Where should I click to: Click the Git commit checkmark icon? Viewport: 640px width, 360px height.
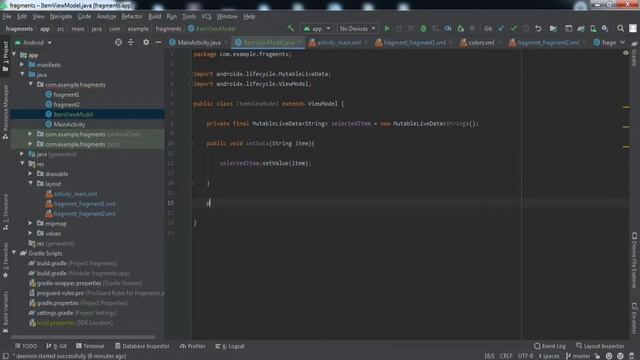513,29
